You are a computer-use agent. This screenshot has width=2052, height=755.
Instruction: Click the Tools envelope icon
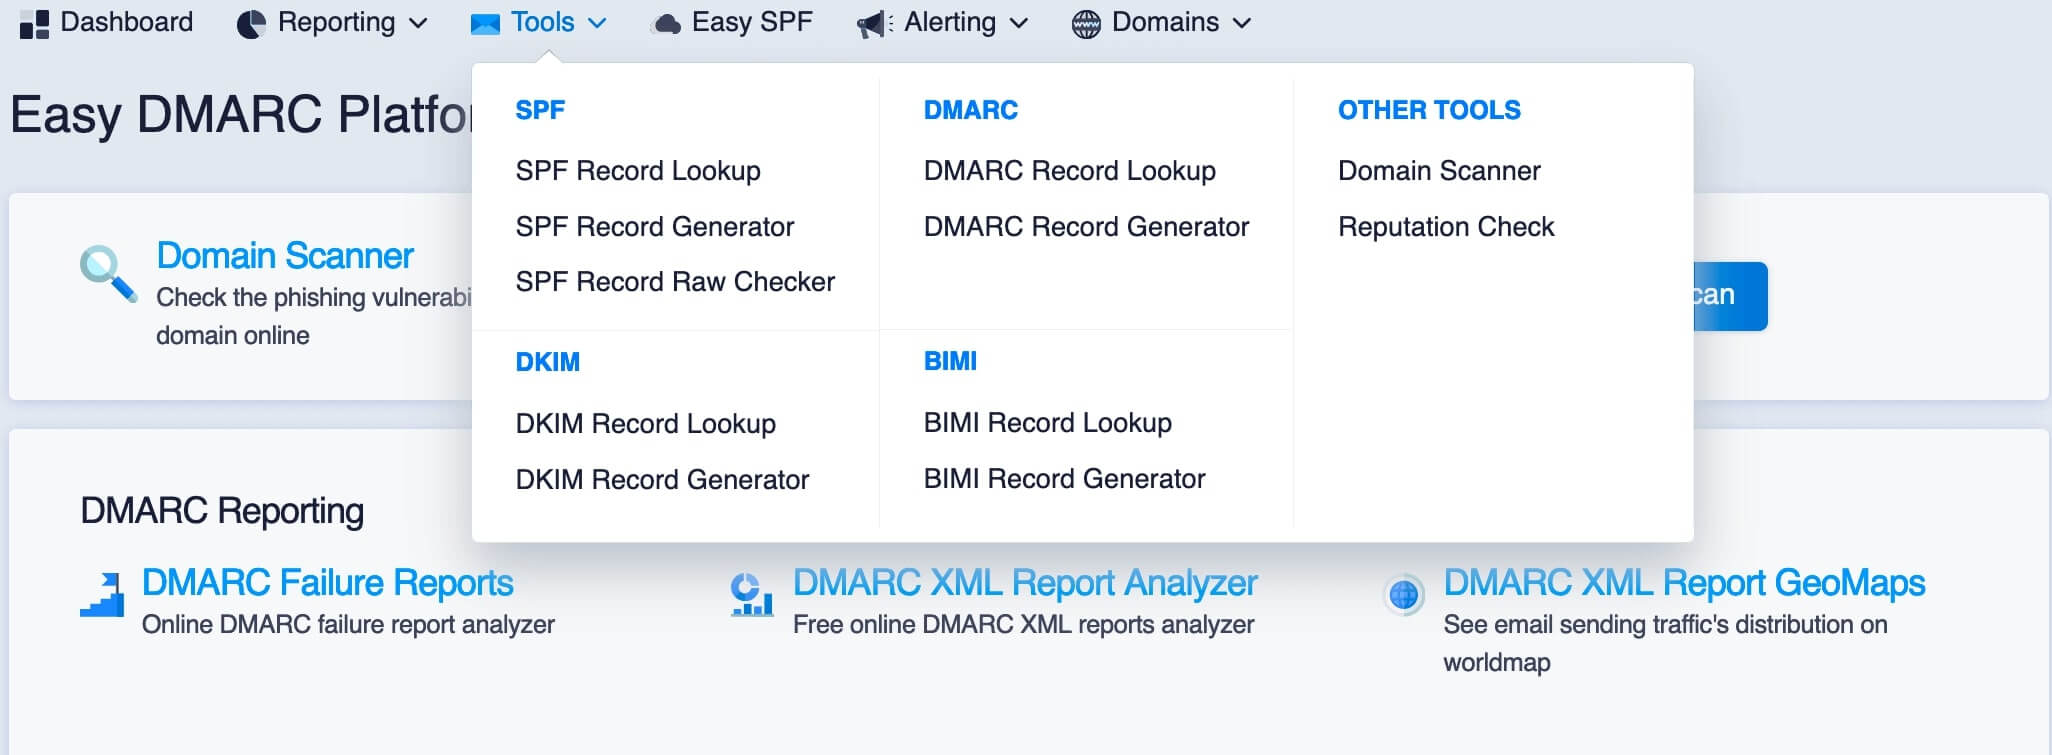pyautogui.click(x=485, y=24)
